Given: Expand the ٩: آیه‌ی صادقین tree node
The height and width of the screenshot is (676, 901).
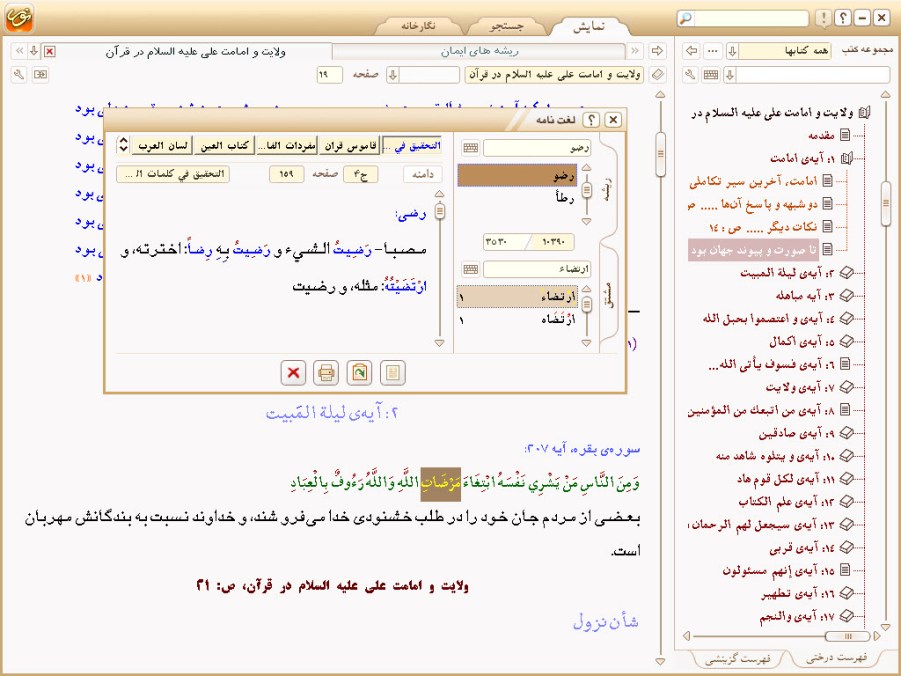Looking at the screenshot, I should pos(846,433).
